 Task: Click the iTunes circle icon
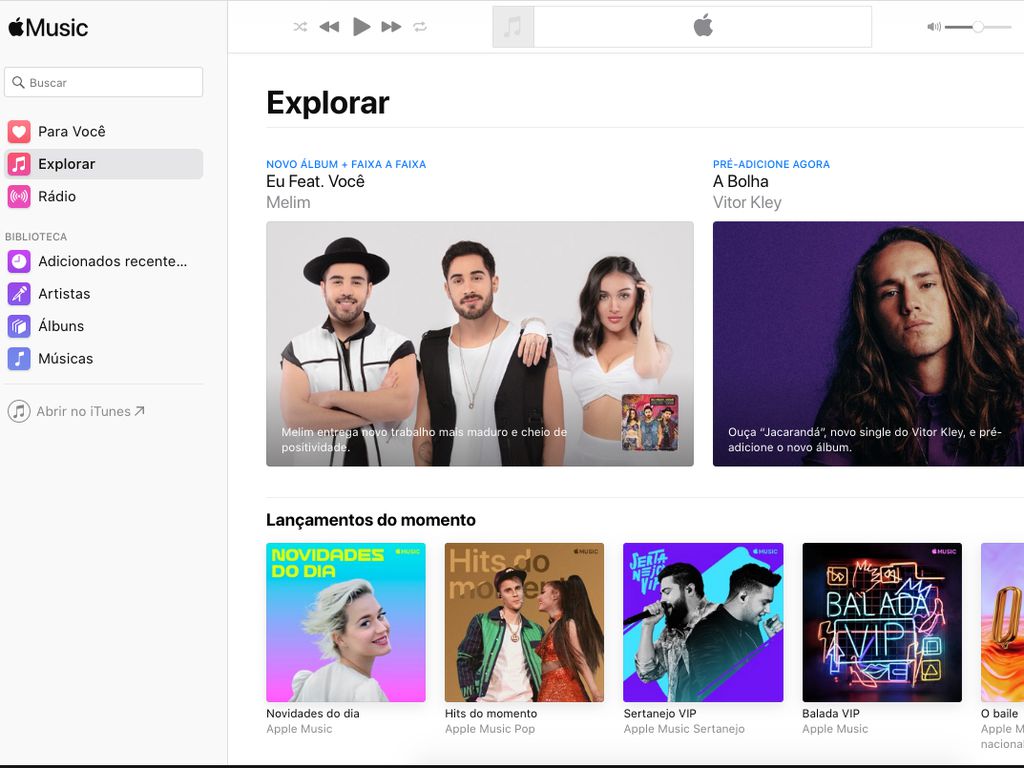[x=19, y=411]
